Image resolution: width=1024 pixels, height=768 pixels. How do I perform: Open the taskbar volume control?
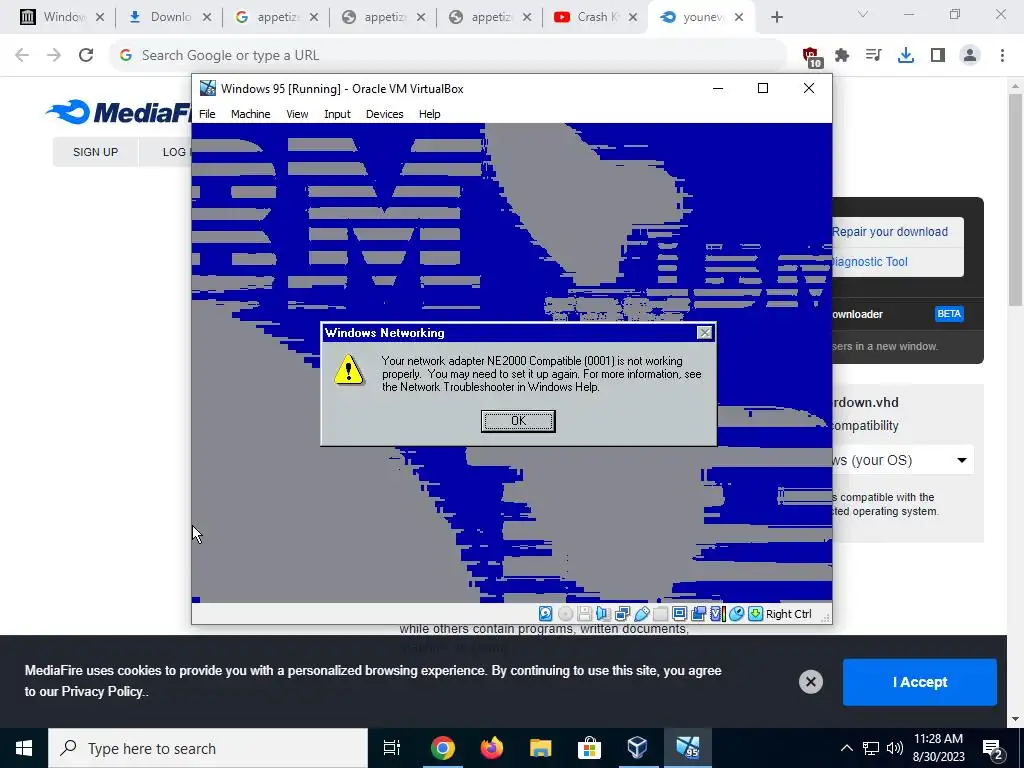click(895, 748)
